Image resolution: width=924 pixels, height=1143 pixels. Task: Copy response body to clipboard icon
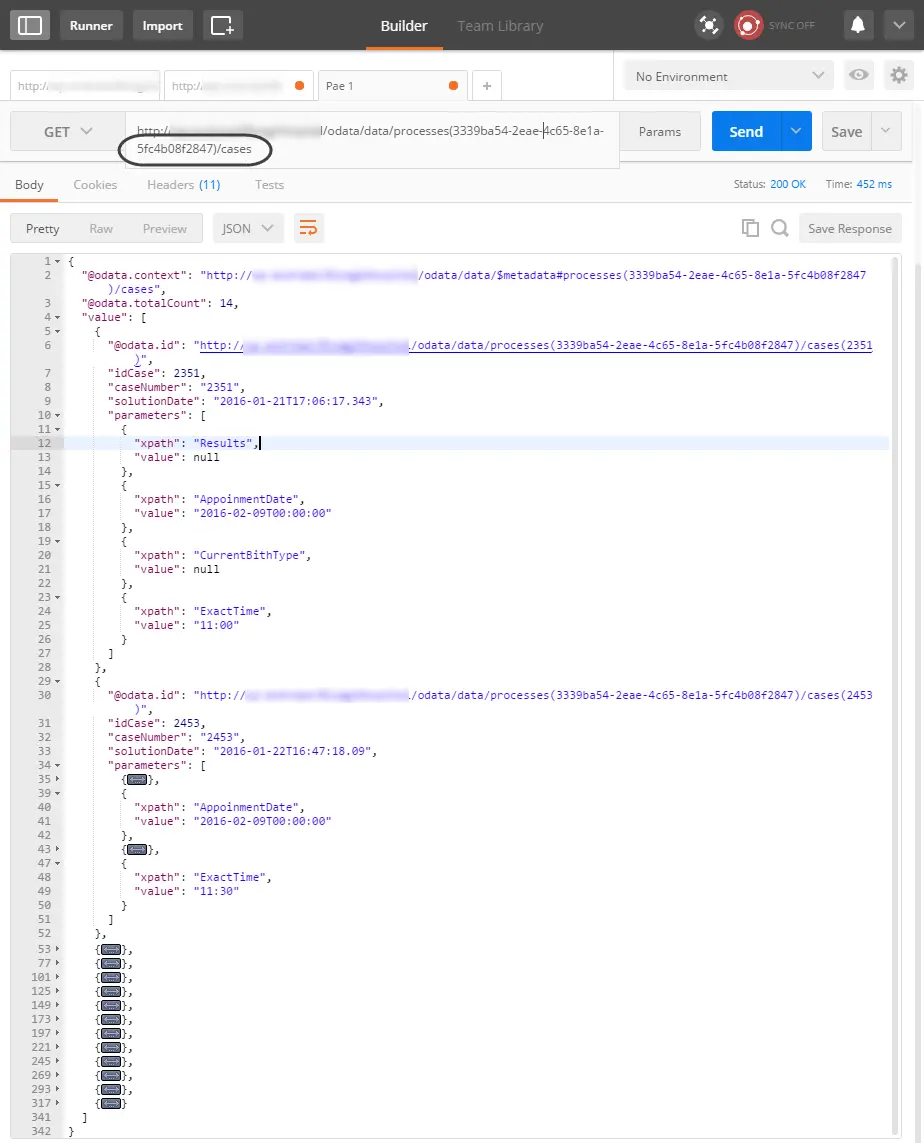tap(750, 228)
